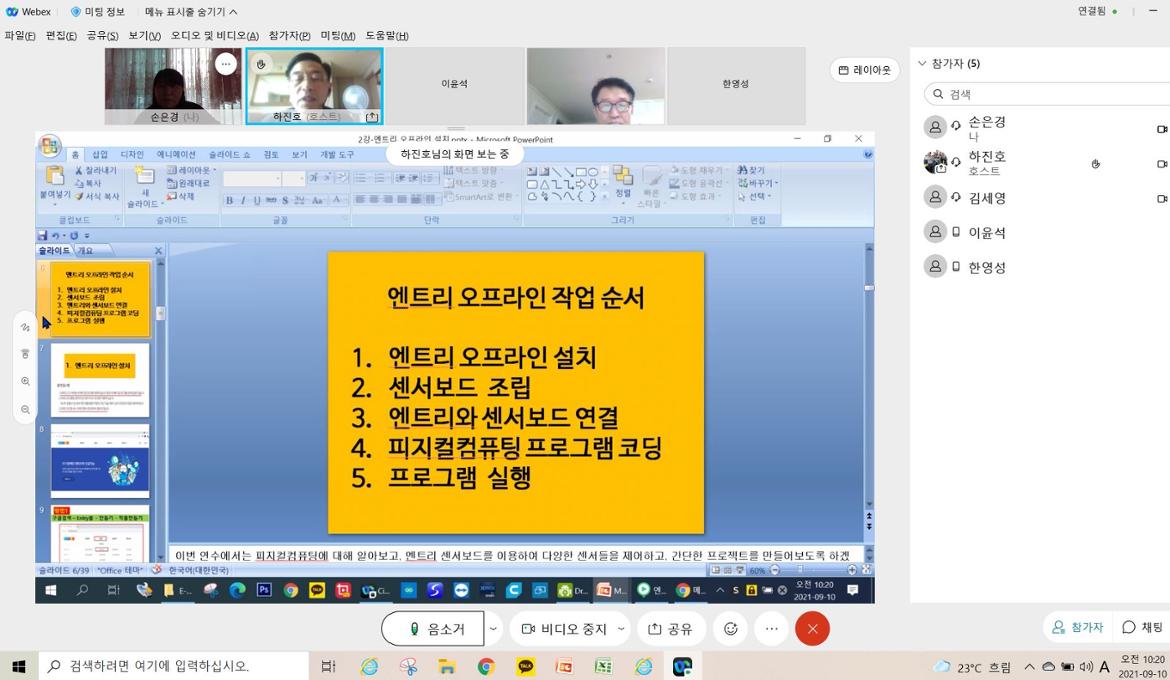The width and height of the screenshot is (1170, 680).
Task: Click 비디오 중지 to stop video
Action: click(564, 628)
